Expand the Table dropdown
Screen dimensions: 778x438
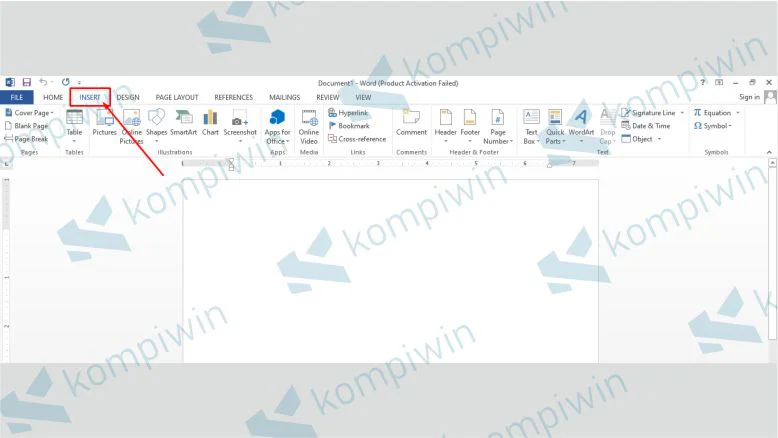[74, 140]
